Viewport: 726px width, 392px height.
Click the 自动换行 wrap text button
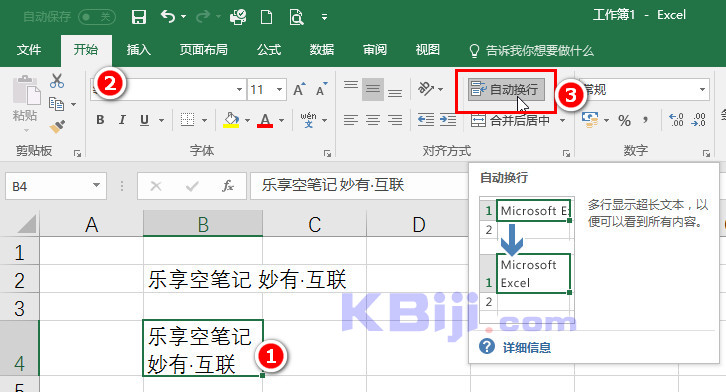click(506, 90)
